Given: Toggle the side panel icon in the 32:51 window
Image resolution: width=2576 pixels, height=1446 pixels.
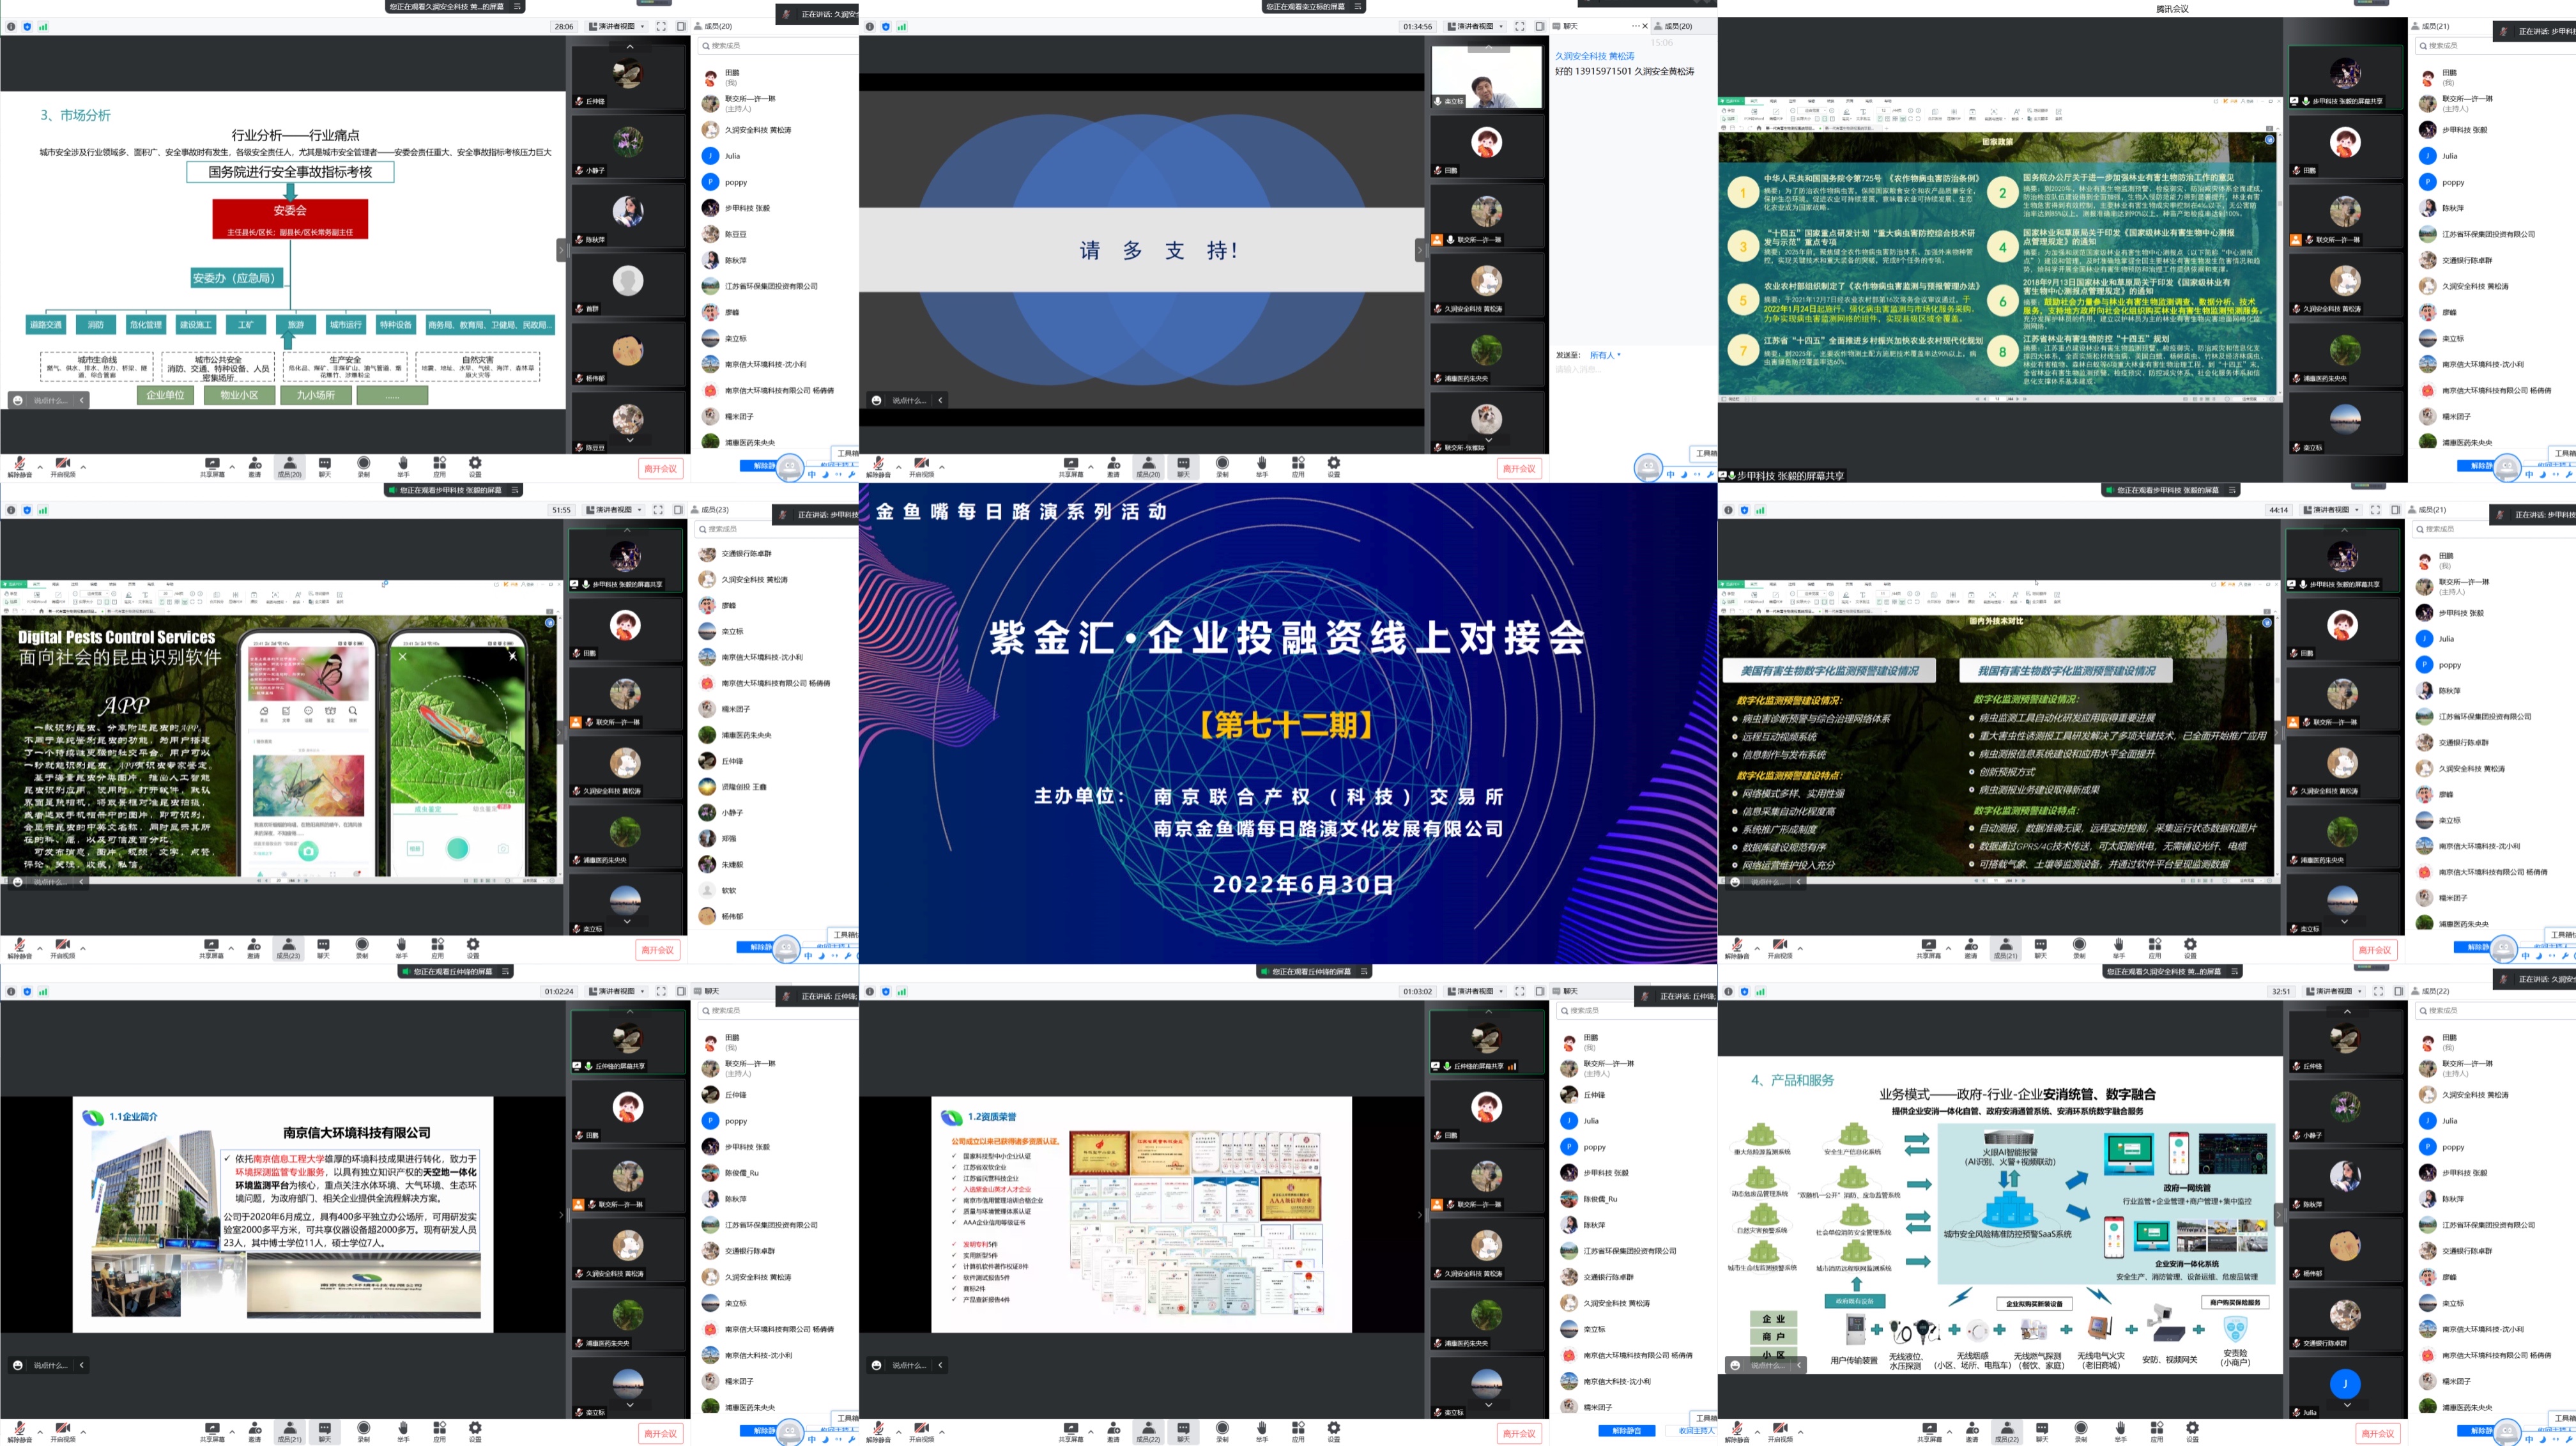Looking at the screenshot, I should pos(2398,991).
